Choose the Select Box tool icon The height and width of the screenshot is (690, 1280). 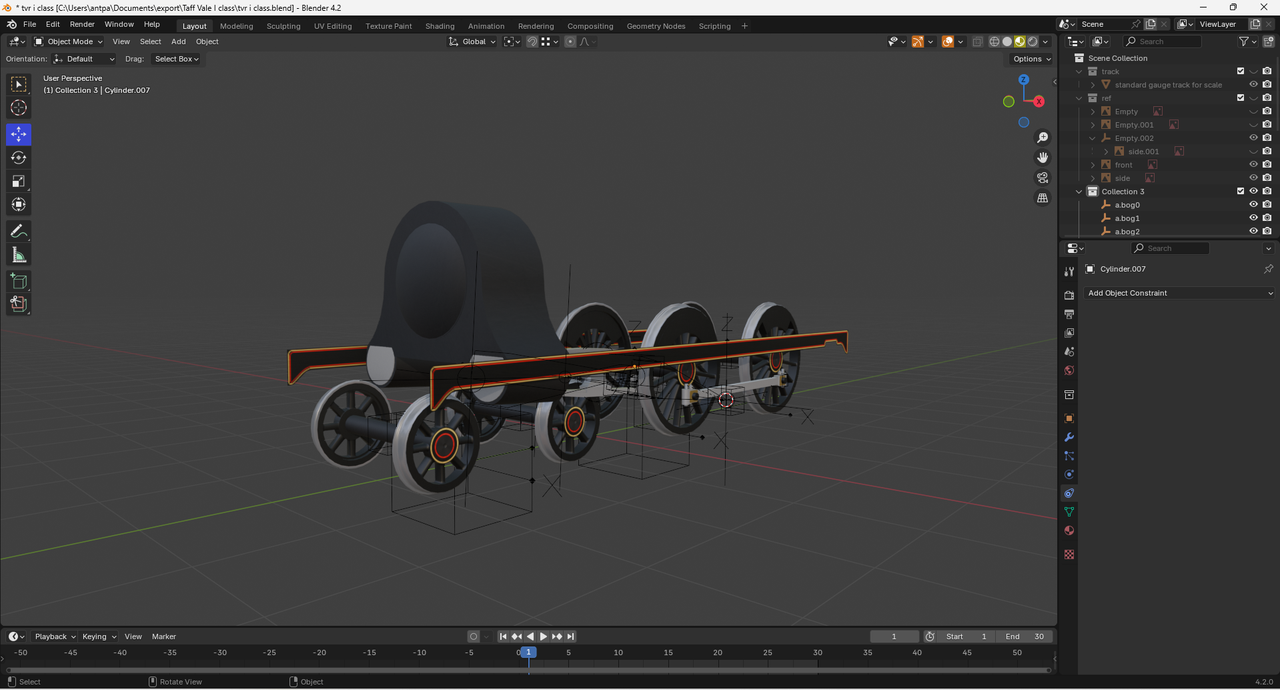pyautogui.click(x=19, y=85)
